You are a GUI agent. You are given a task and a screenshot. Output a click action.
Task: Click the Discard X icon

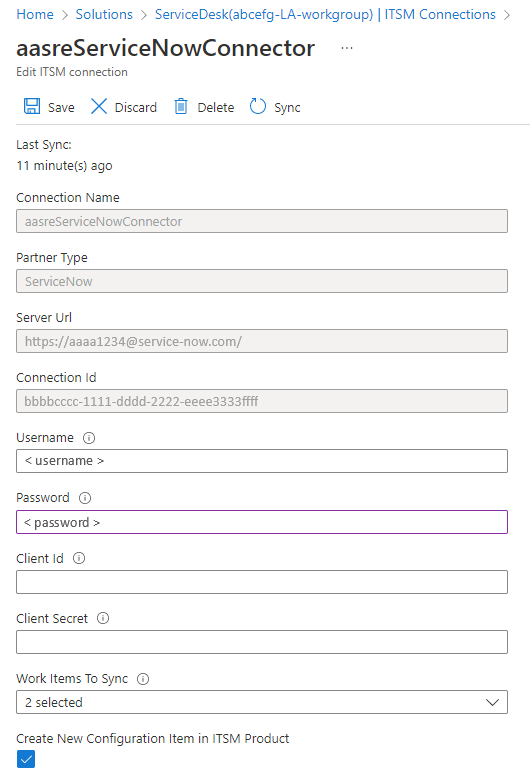99,106
